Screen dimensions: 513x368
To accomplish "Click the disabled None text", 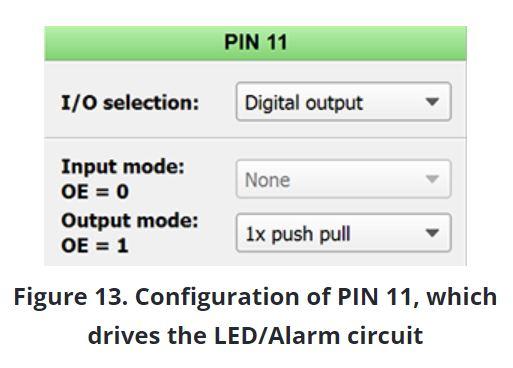I will tap(267, 180).
